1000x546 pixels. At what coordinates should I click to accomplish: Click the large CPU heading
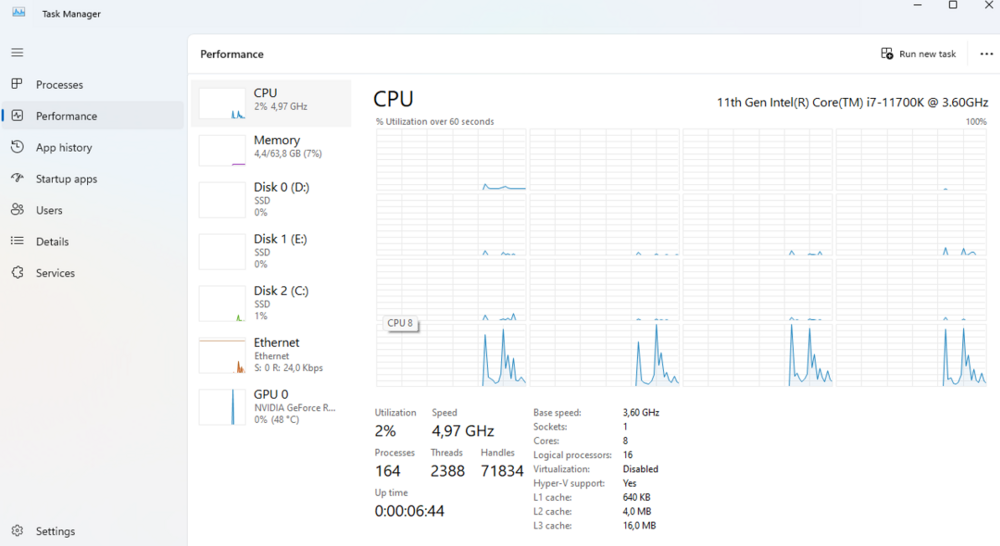393,99
